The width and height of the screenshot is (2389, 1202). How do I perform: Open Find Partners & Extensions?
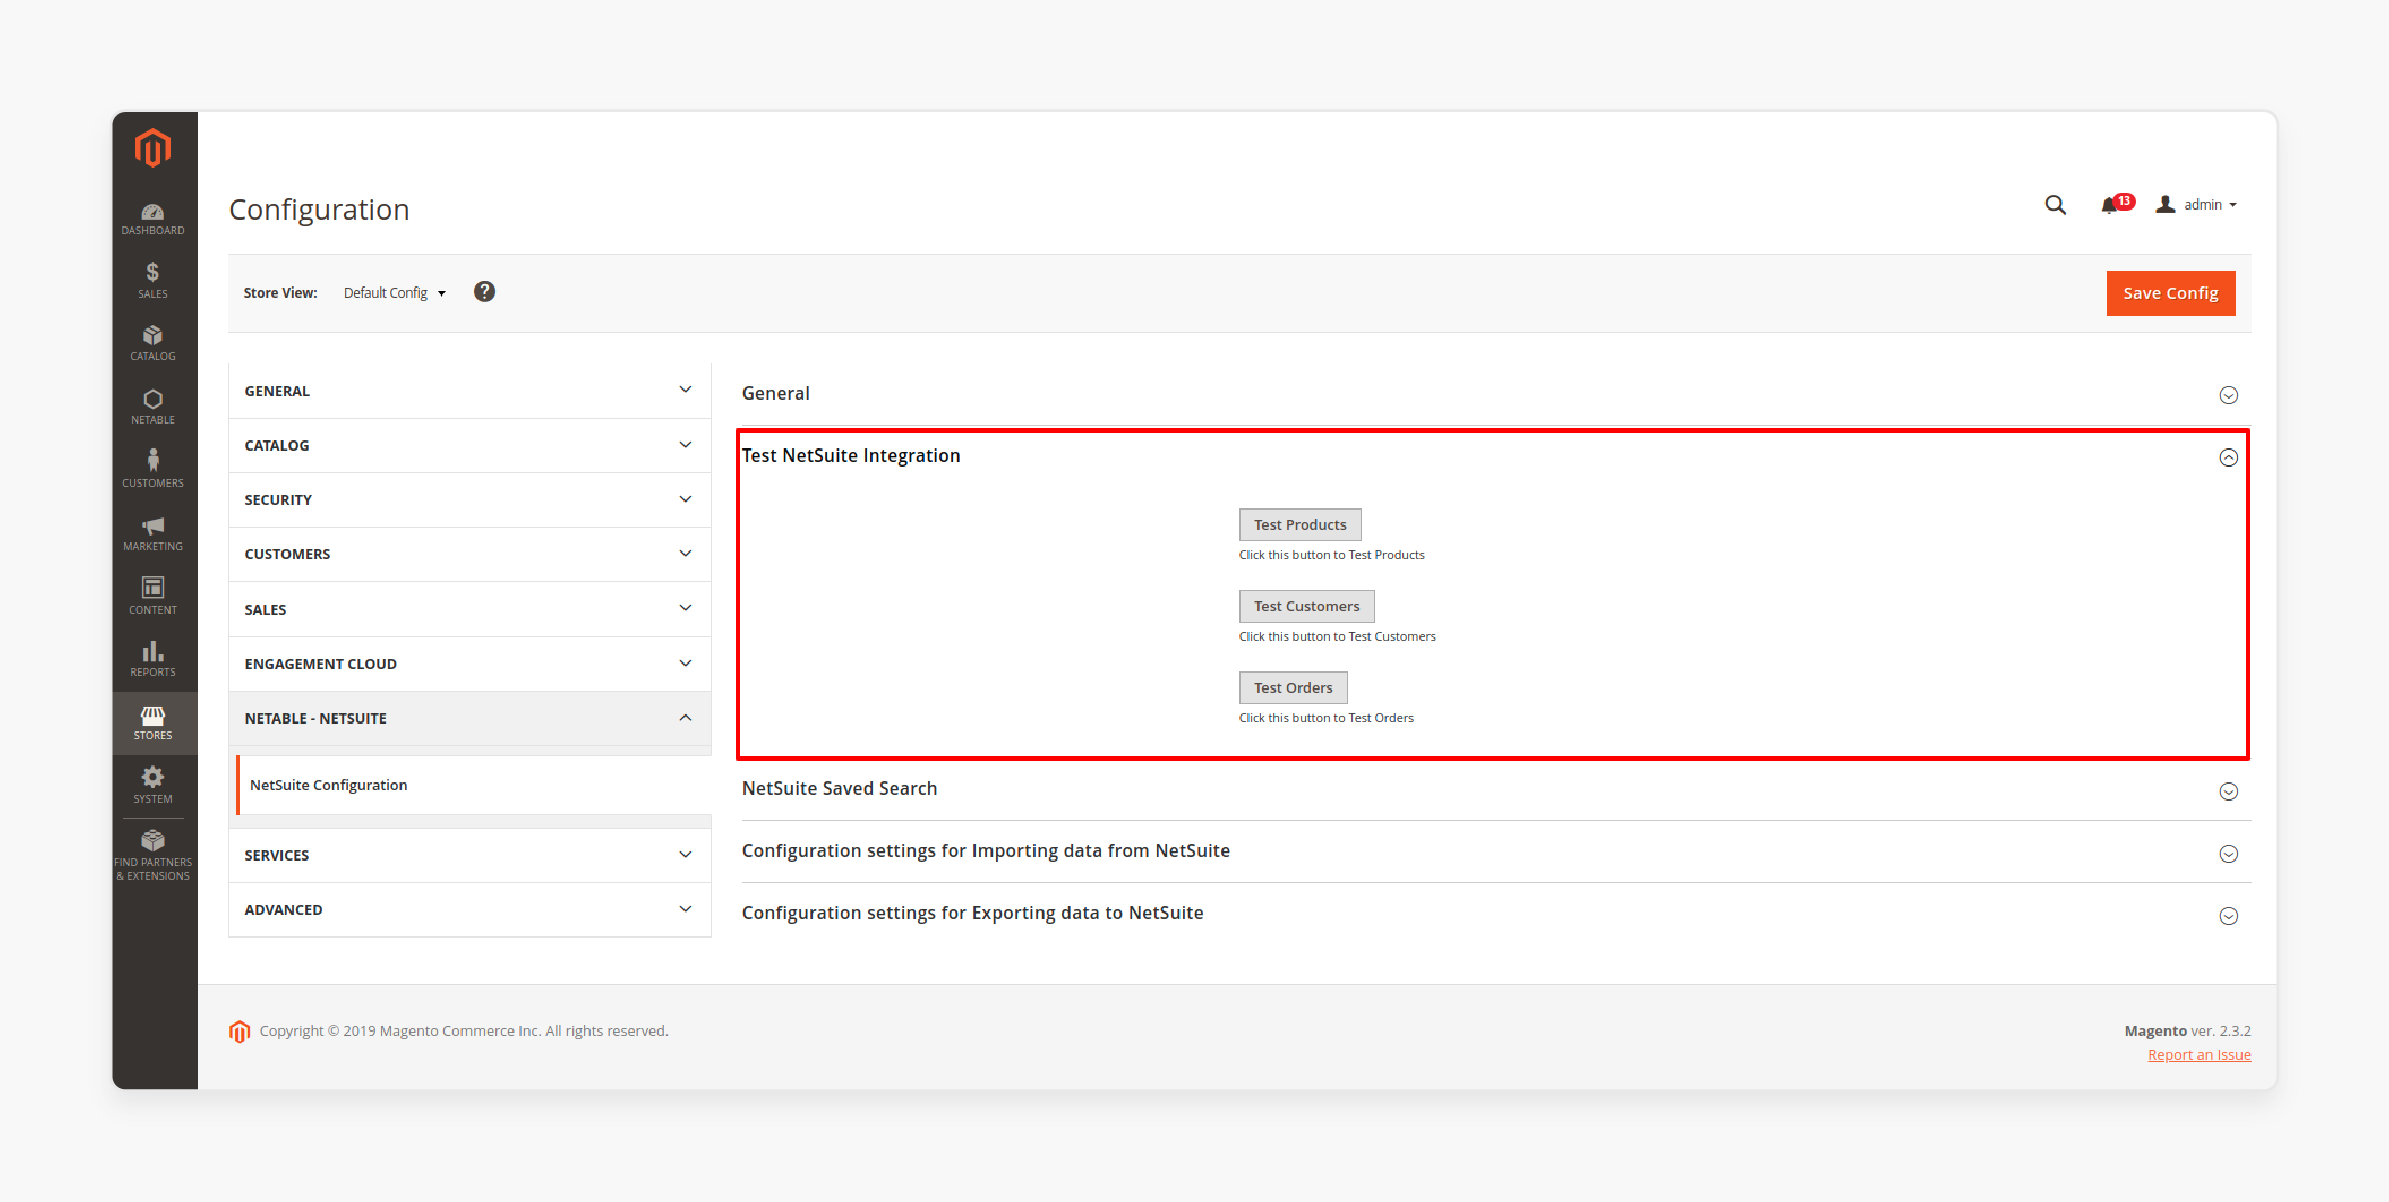(153, 855)
